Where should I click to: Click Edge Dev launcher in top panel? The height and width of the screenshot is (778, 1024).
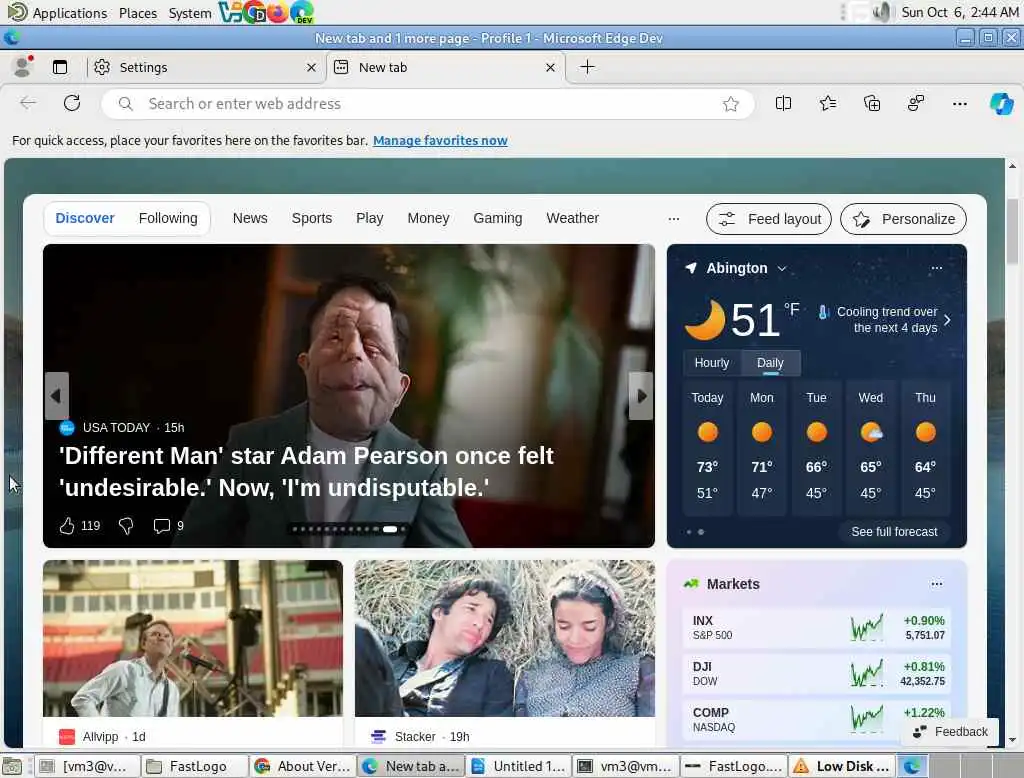tap(302, 12)
